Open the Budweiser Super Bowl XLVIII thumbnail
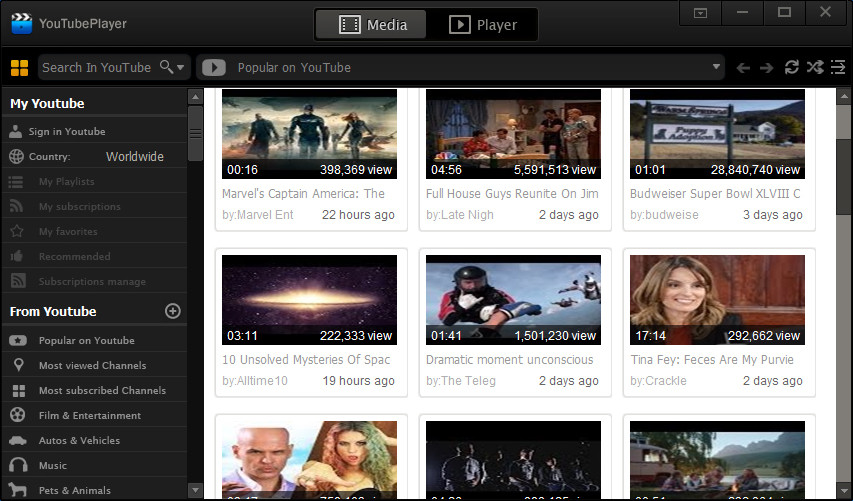 717,134
